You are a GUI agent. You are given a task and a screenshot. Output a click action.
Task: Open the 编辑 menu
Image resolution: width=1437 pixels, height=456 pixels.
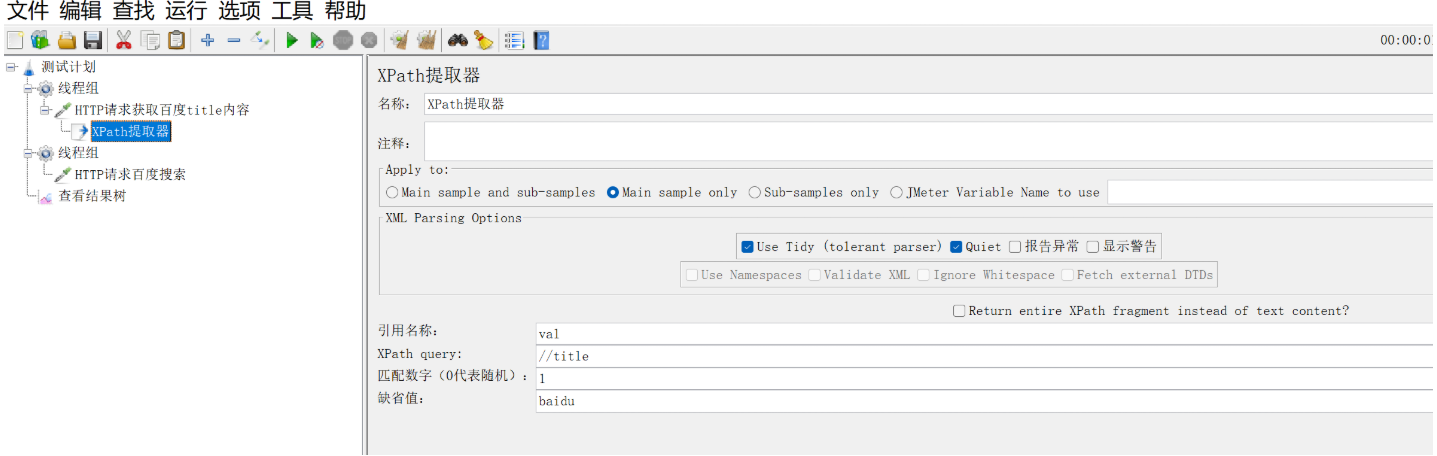point(81,11)
